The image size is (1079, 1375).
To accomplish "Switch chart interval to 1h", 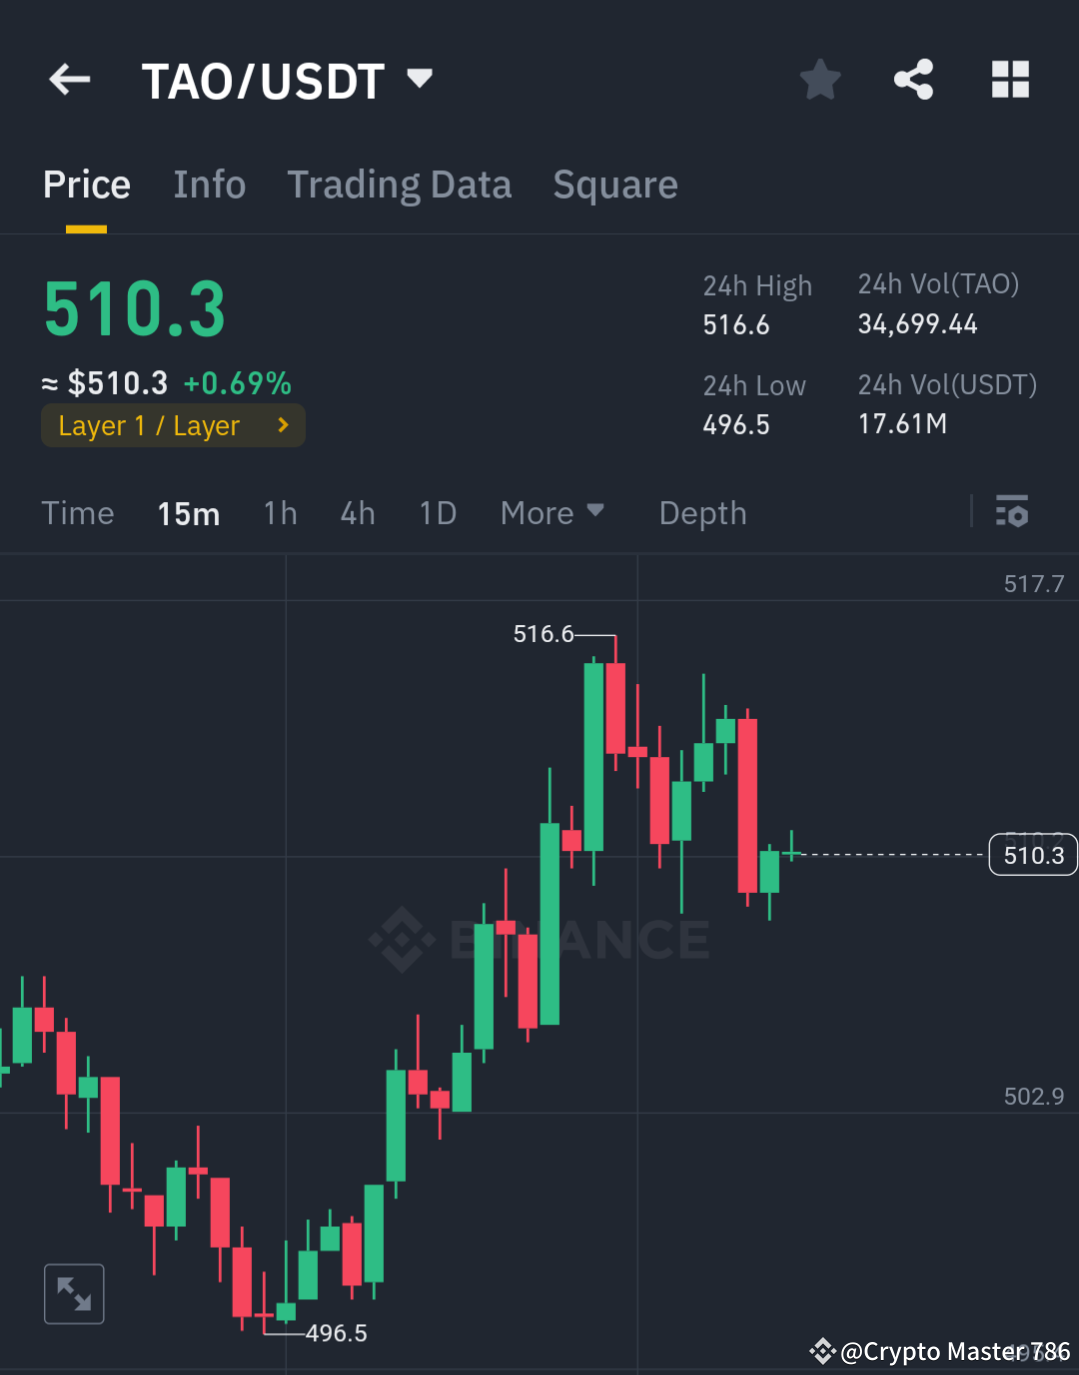I will 280,513.
